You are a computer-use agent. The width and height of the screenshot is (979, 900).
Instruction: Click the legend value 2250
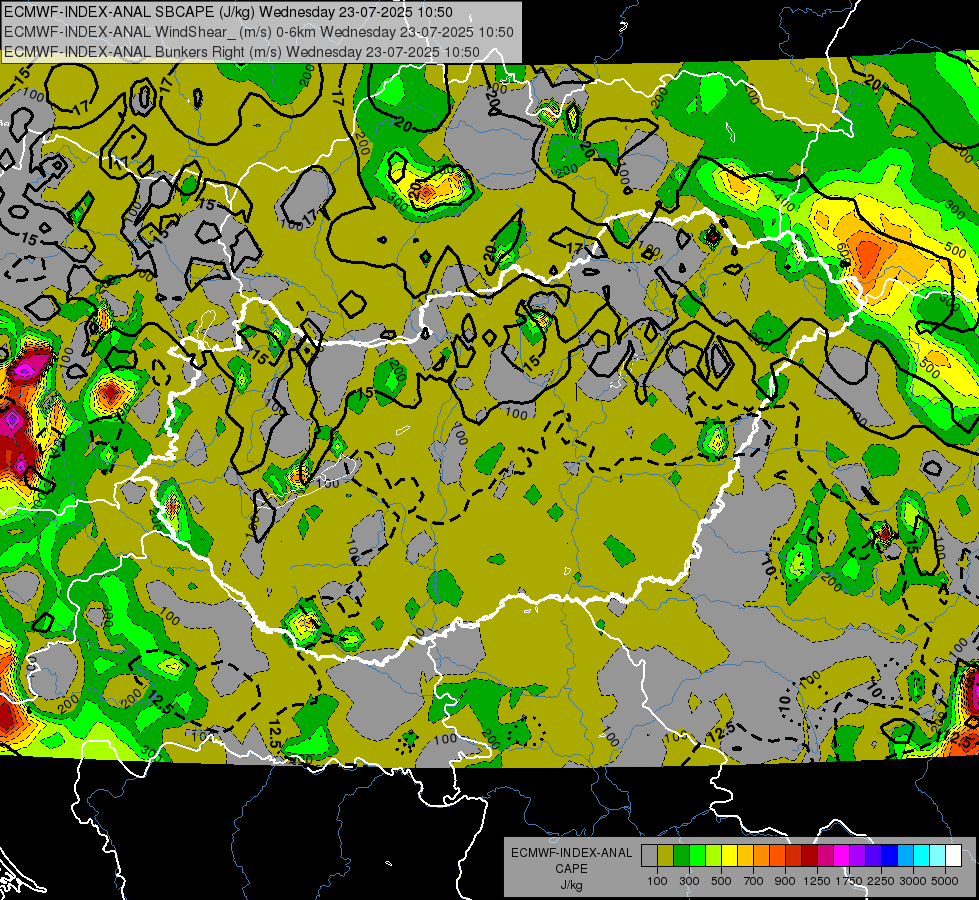click(x=881, y=881)
